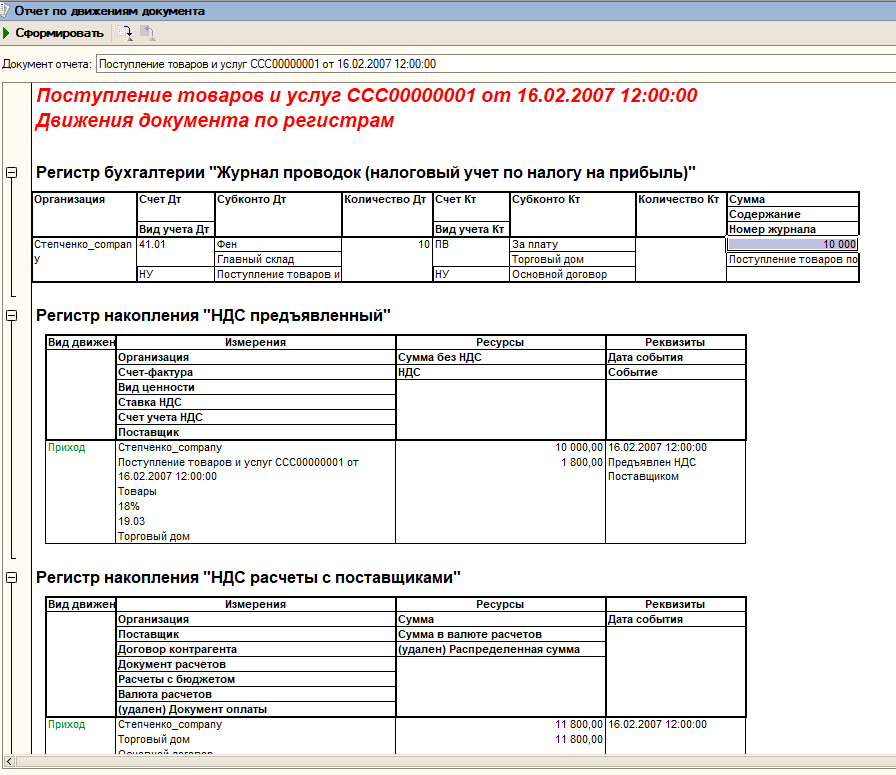Click the save settings icon with blue arrow

click(x=125, y=33)
